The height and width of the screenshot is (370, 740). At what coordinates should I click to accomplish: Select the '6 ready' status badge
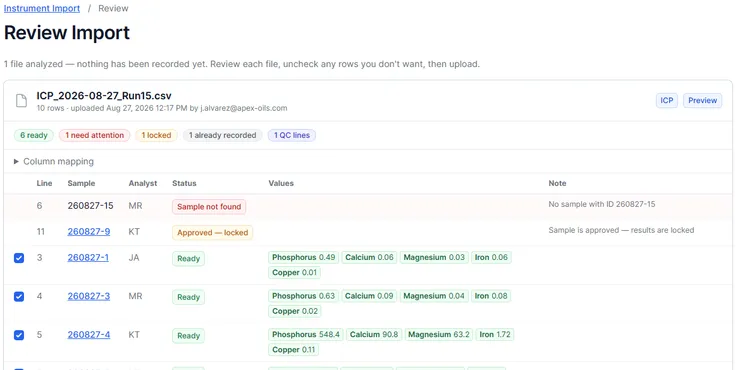pyautogui.click(x=34, y=135)
